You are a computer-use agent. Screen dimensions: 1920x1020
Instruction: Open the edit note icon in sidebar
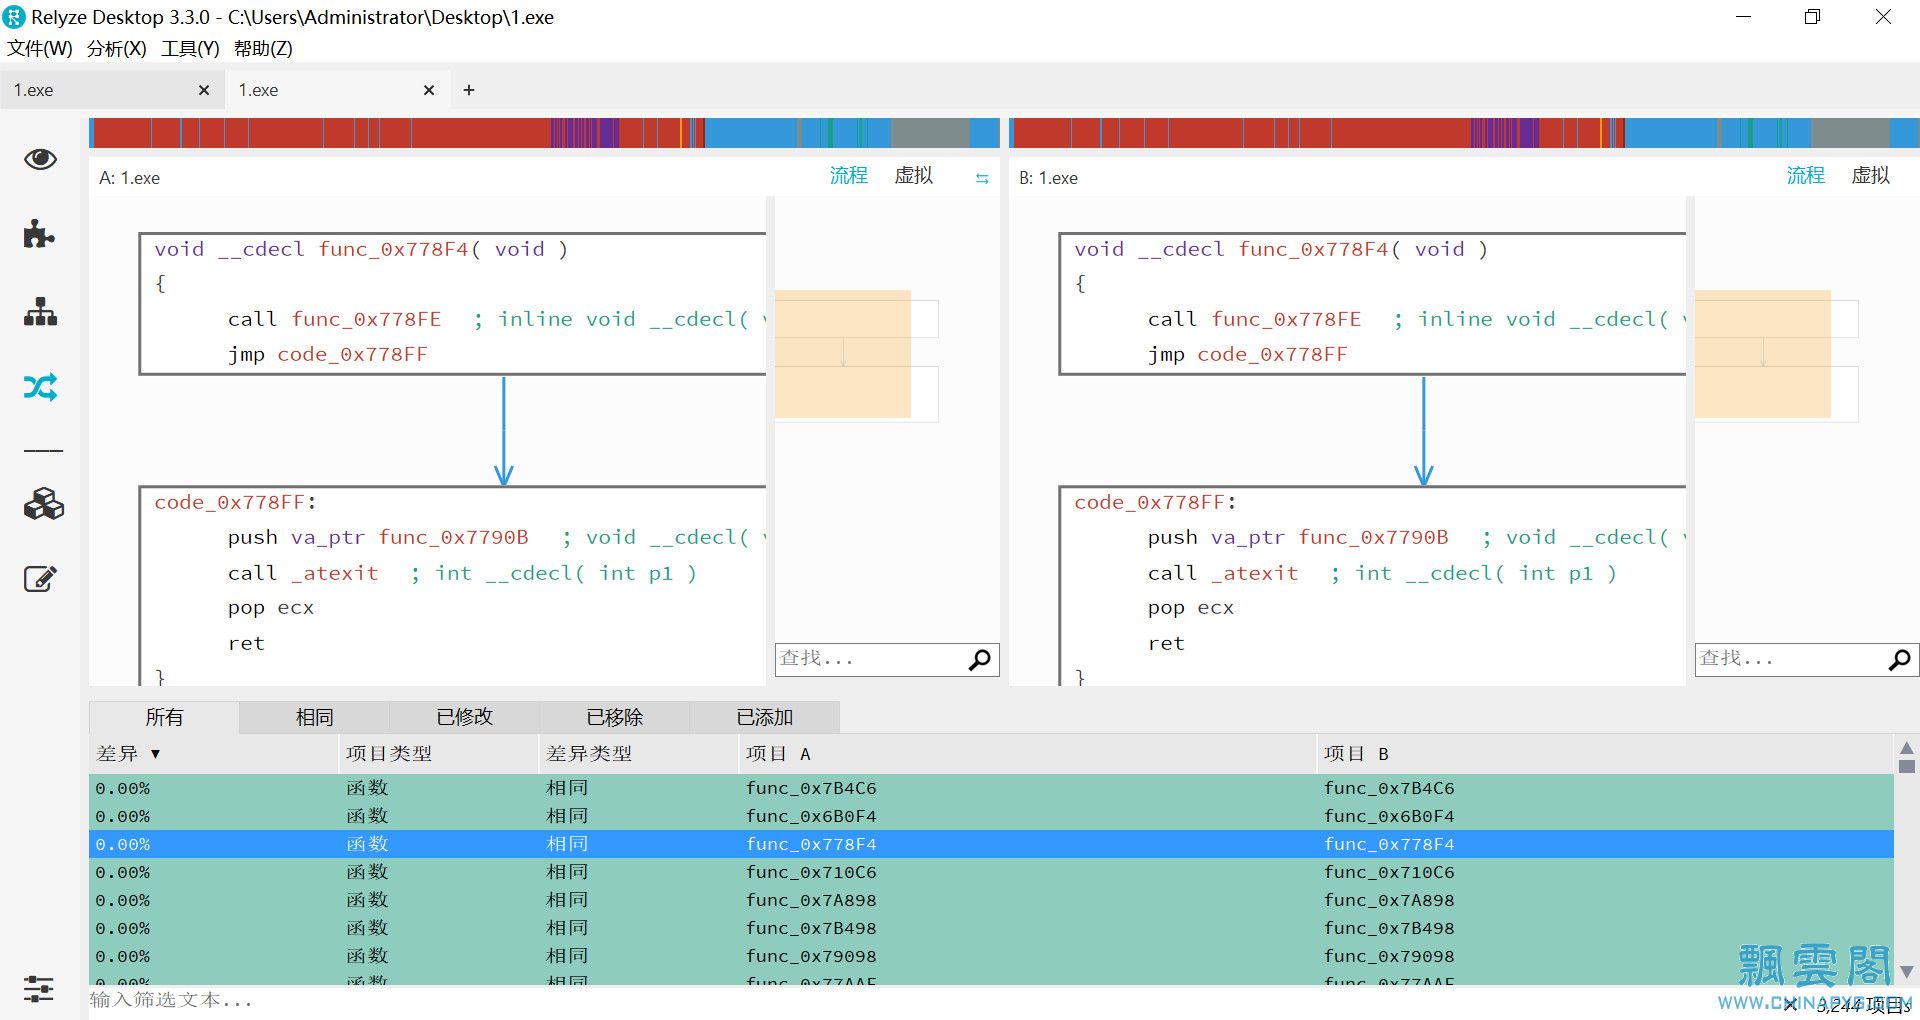pos(40,578)
